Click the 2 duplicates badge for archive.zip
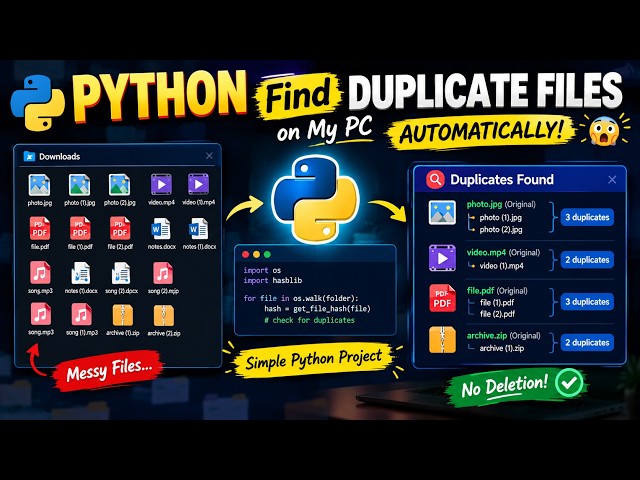Image resolution: width=640 pixels, height=480 pixels. (587, 342)
